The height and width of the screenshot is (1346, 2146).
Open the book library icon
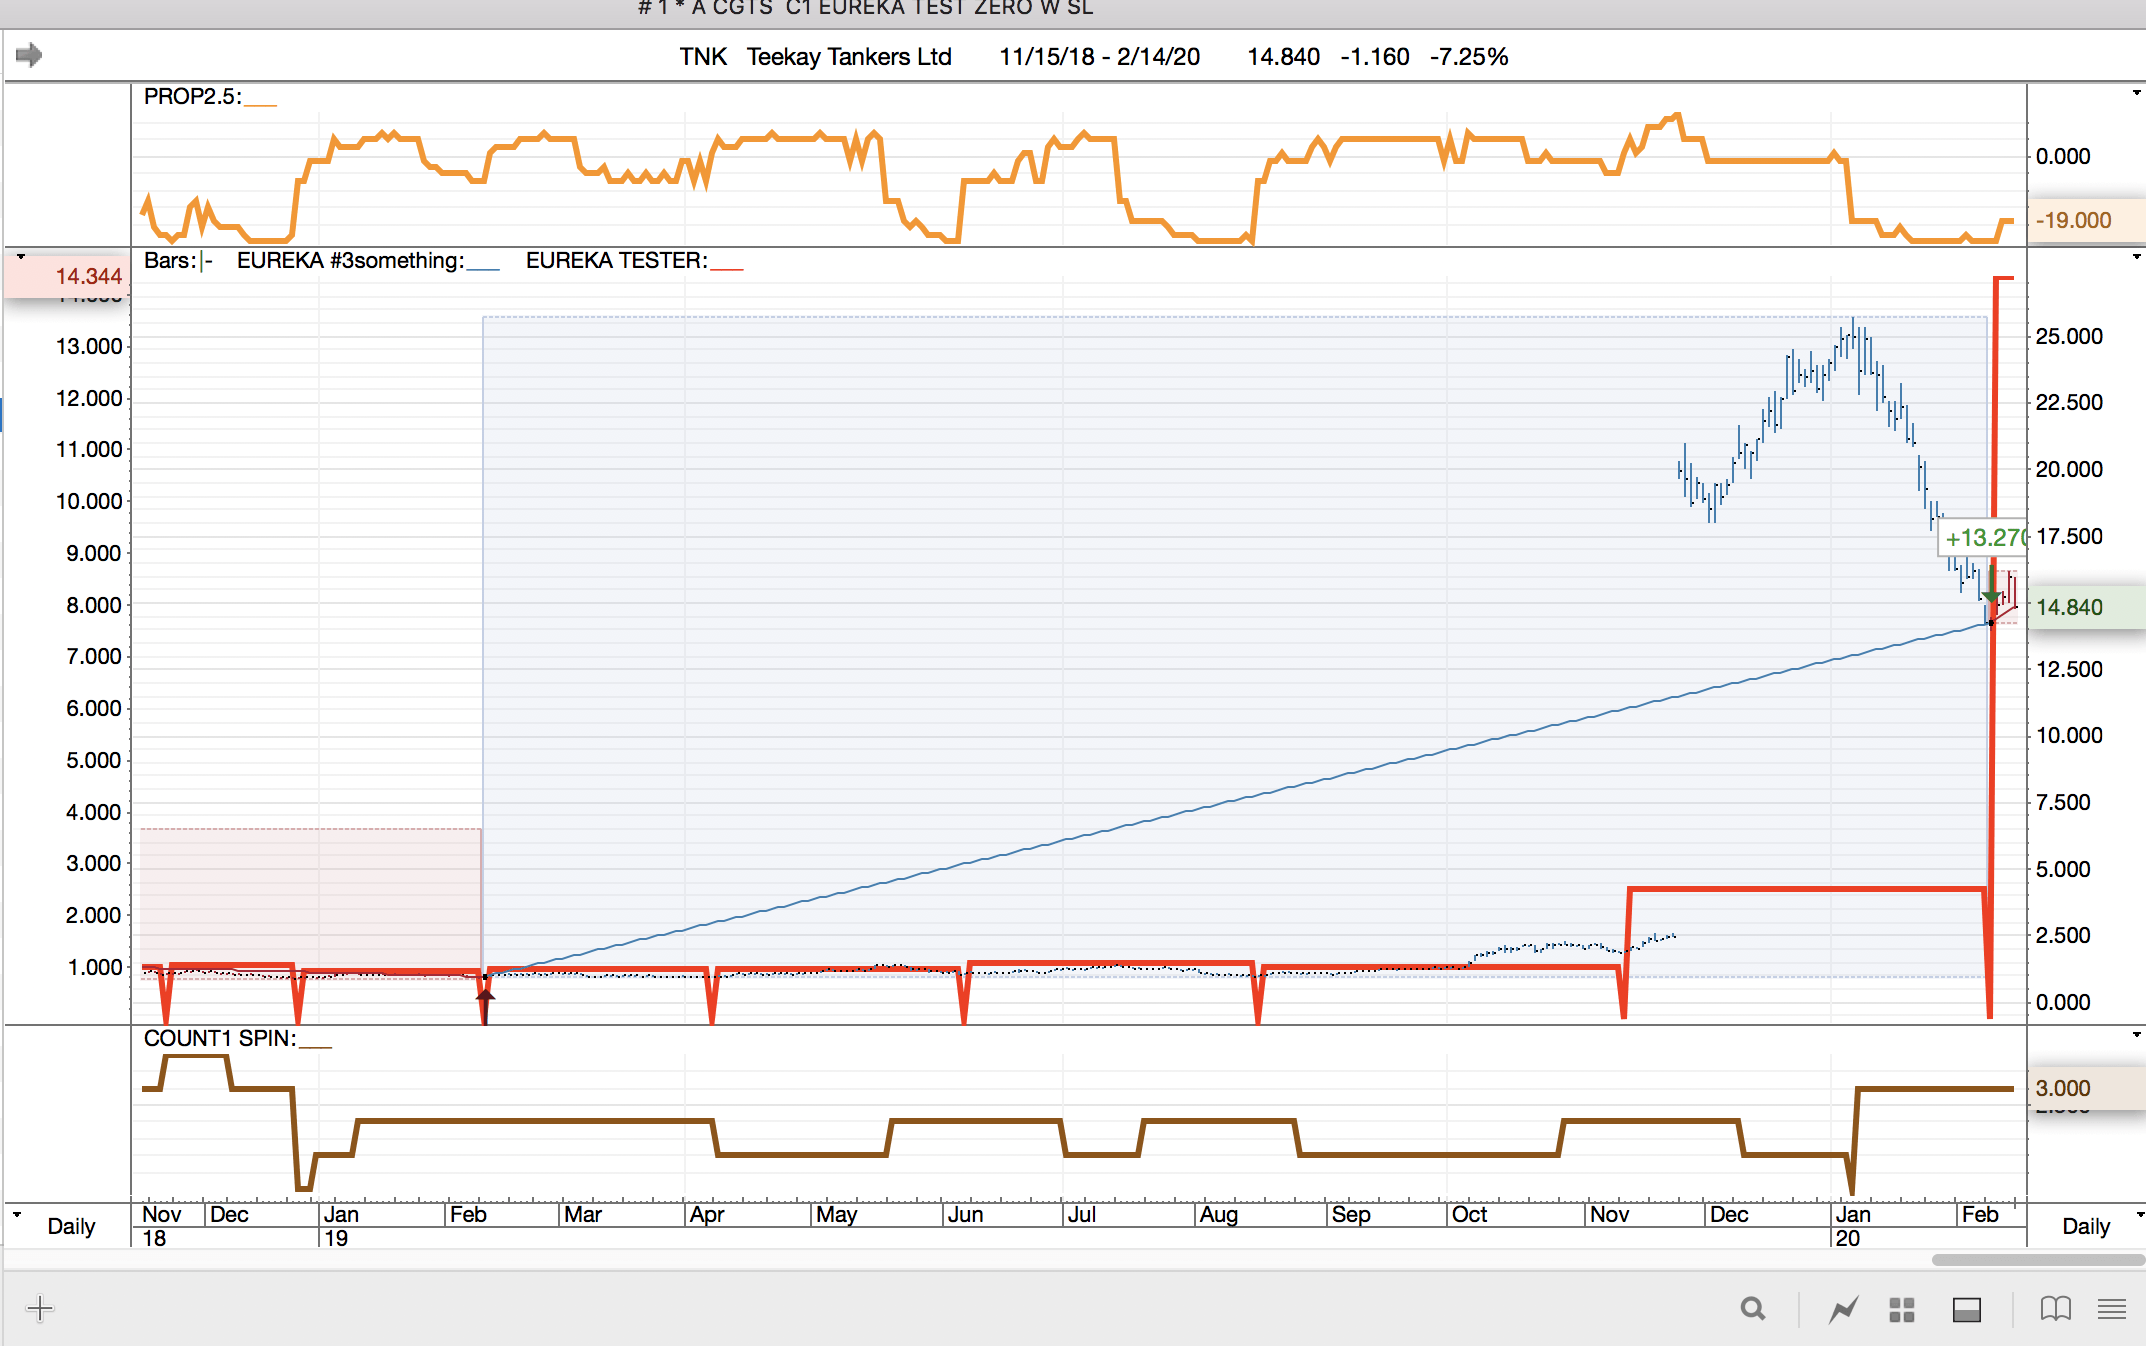coord(2055,1308)
